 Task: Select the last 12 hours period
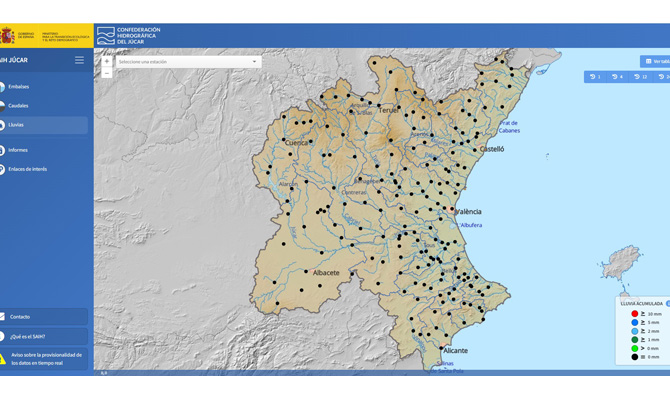pyautogui.click(x=640, y=77)
